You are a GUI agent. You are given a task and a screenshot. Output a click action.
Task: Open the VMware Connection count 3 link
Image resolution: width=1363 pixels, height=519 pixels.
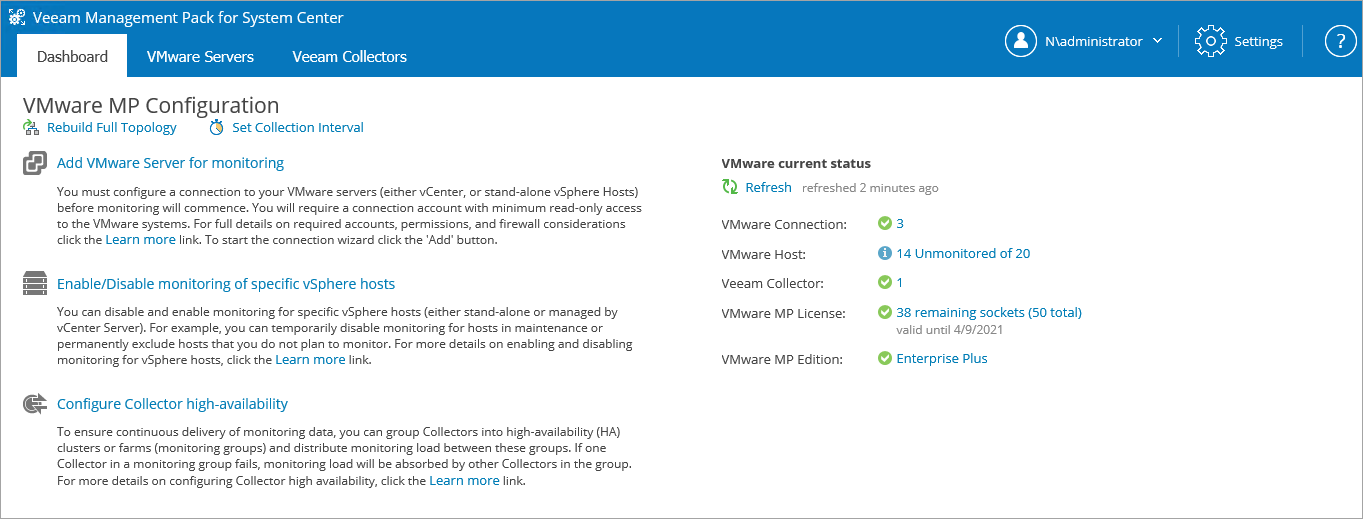(900, 224)
